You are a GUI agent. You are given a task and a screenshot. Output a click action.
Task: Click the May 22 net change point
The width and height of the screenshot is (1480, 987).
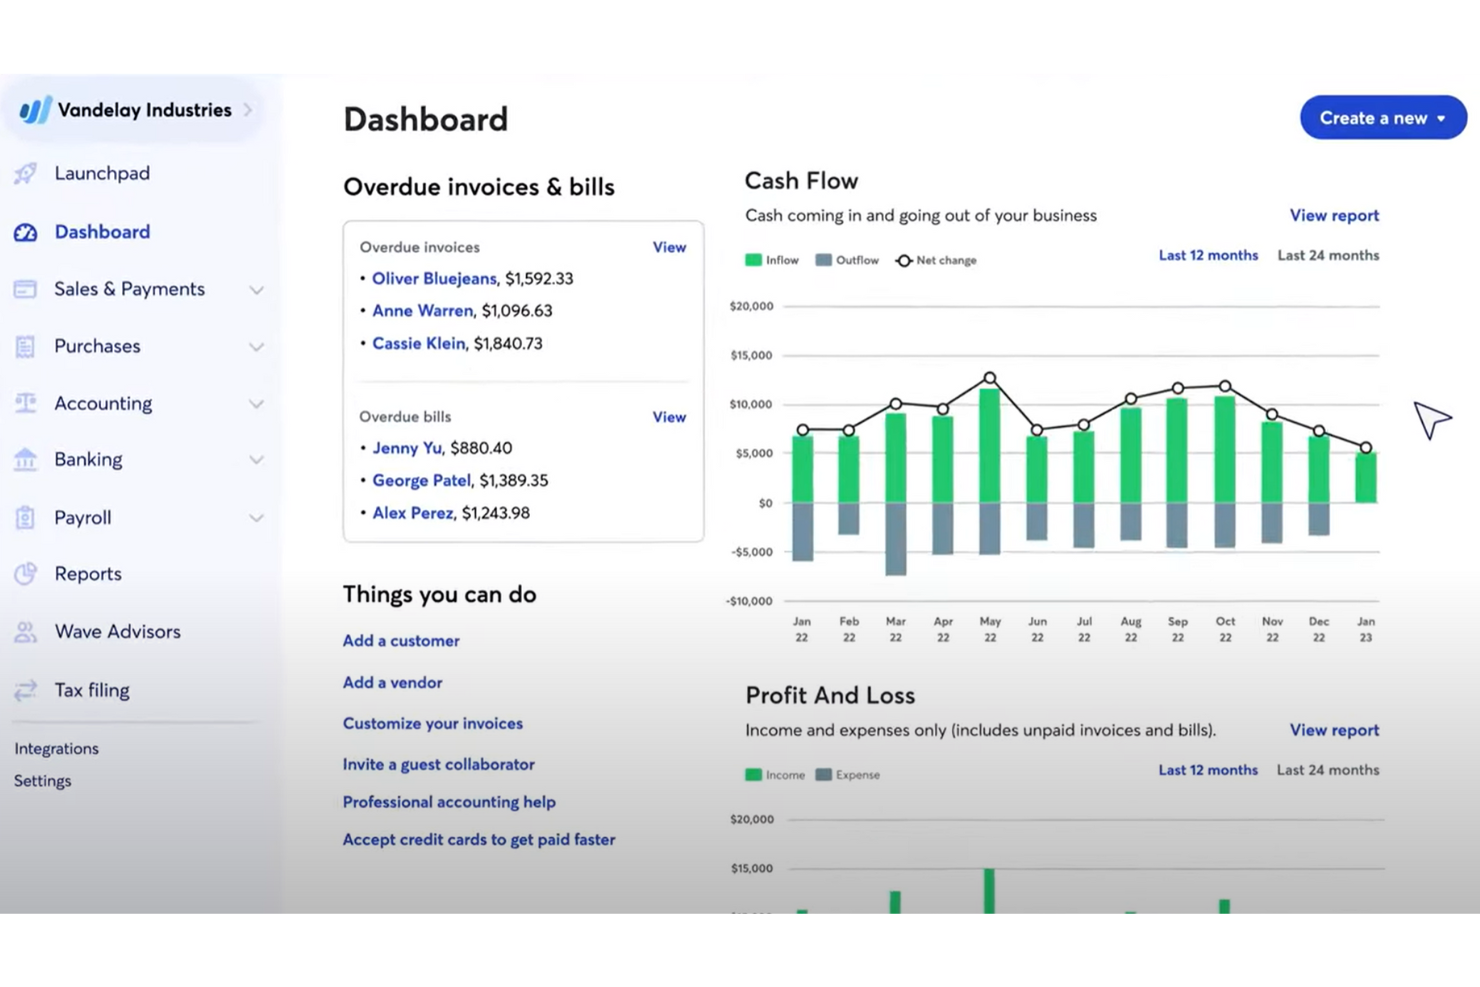click(x=989, y=378)
